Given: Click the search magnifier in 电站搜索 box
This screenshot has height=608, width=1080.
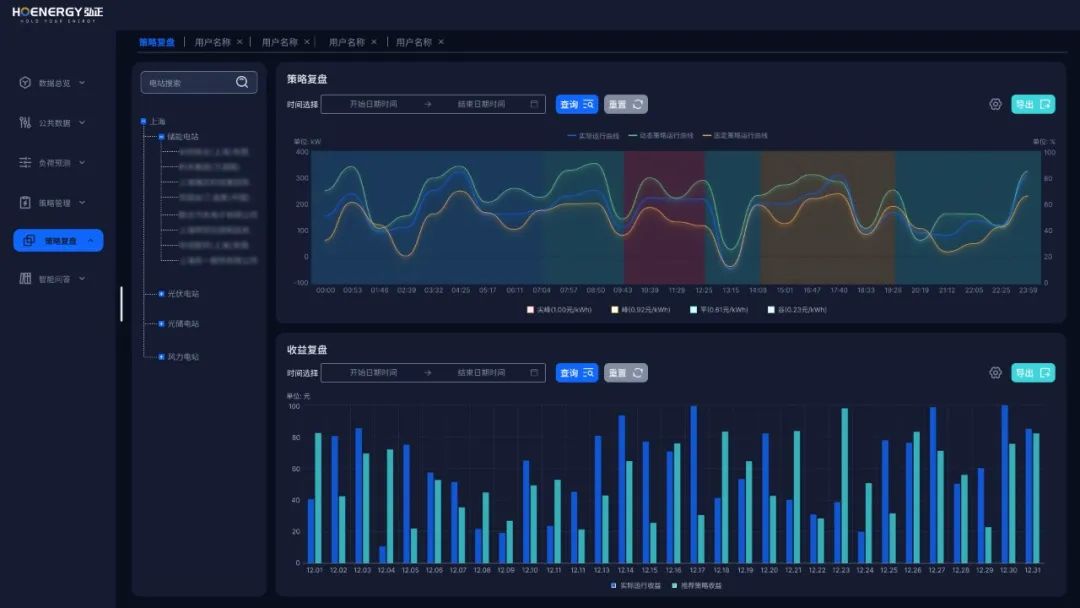Looking at the screenshot, I should [242, 83].
